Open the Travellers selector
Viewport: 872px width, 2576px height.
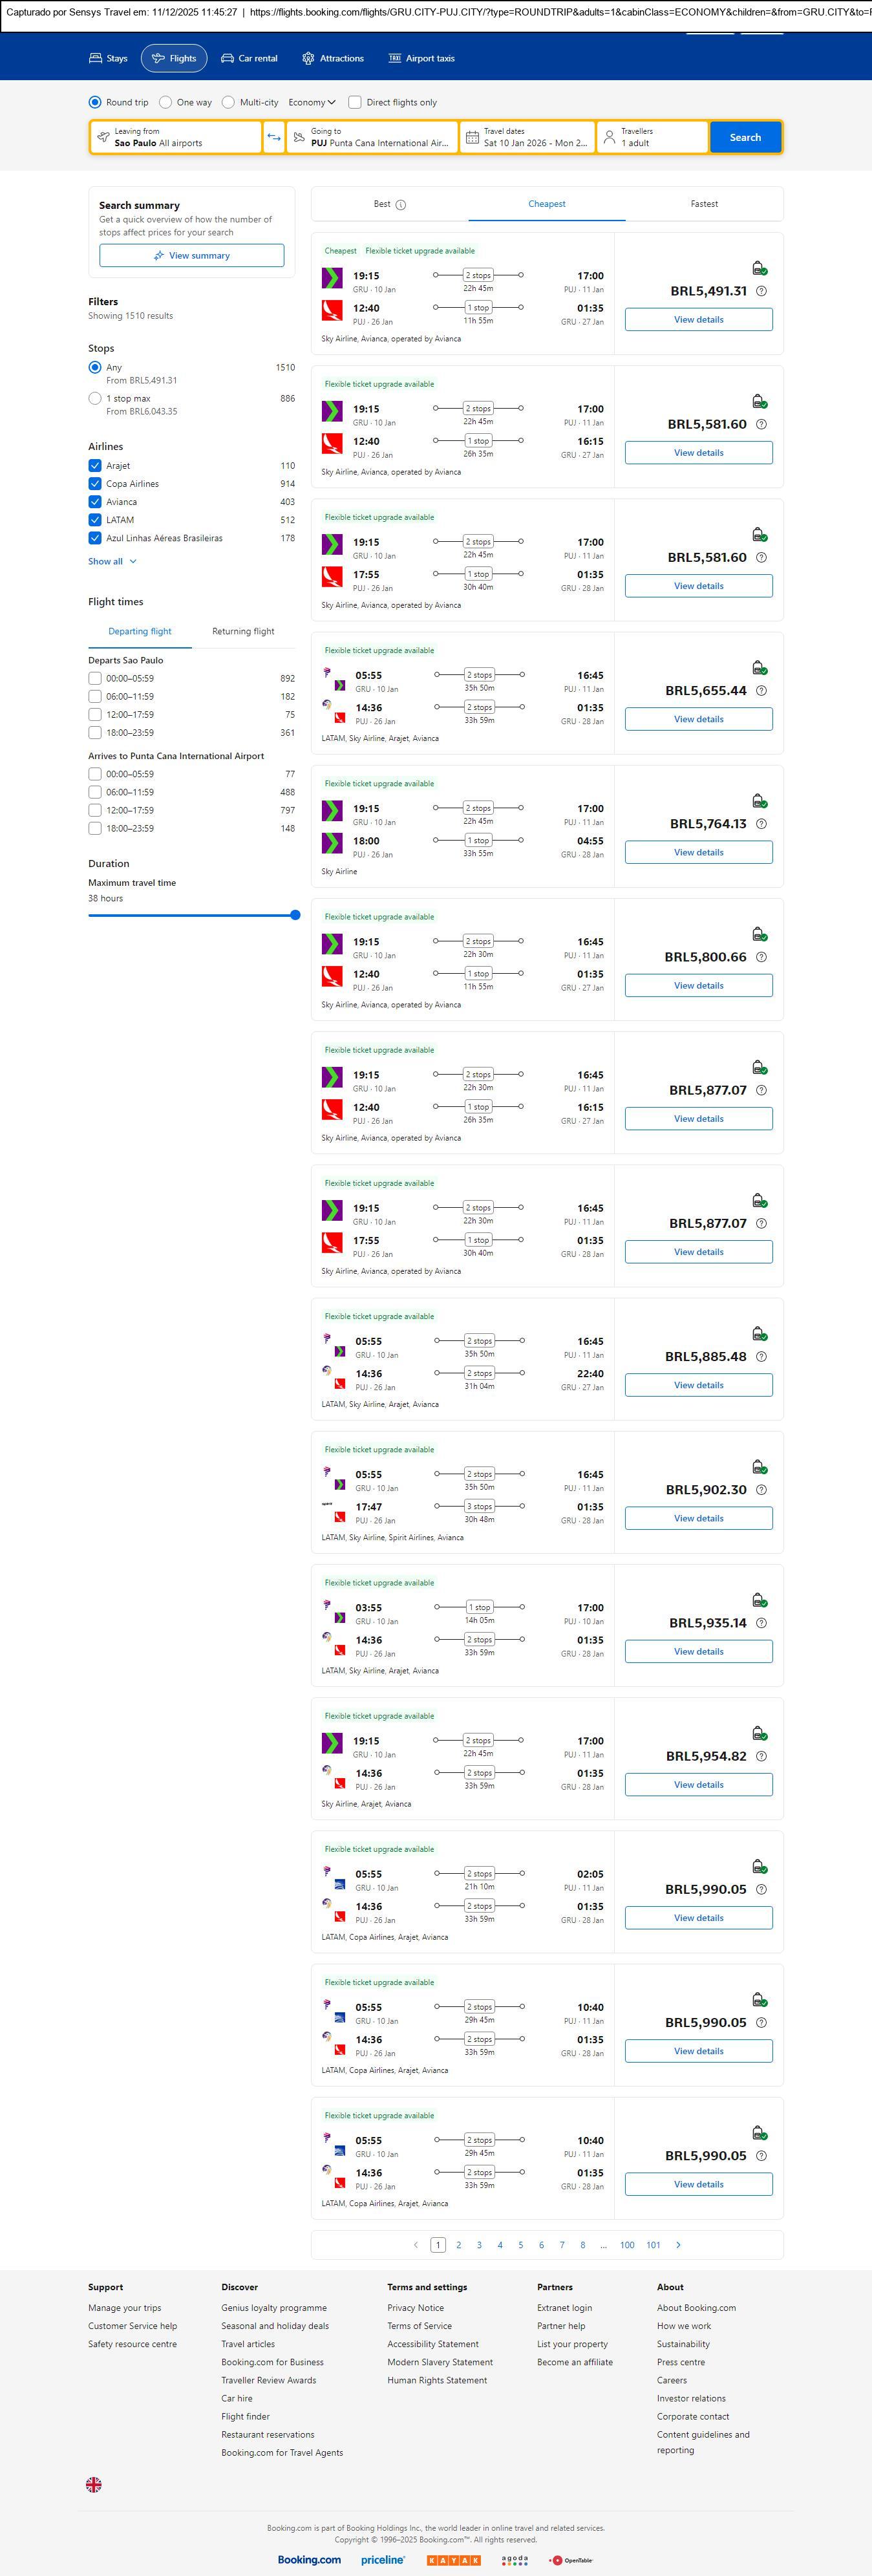[x=652, y=137]
